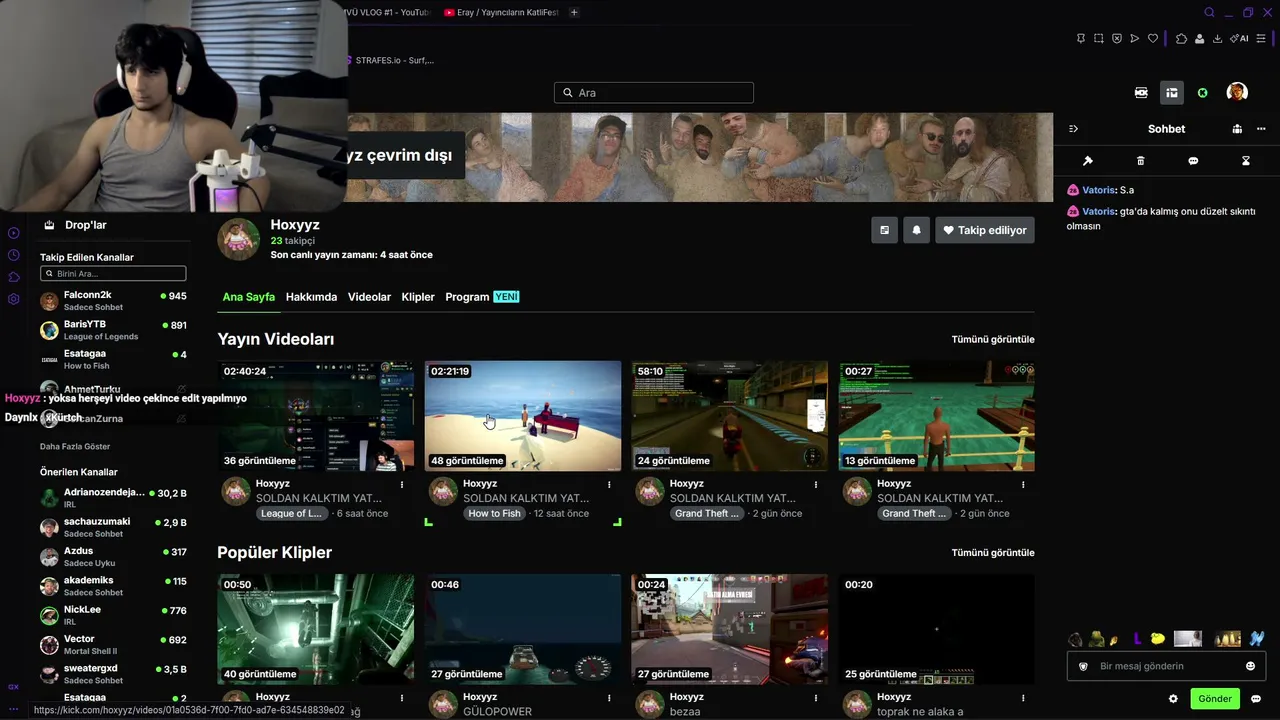1280x720 pixels.
Task: Send message with the Gönder button
Action: tap(1215, 699)
